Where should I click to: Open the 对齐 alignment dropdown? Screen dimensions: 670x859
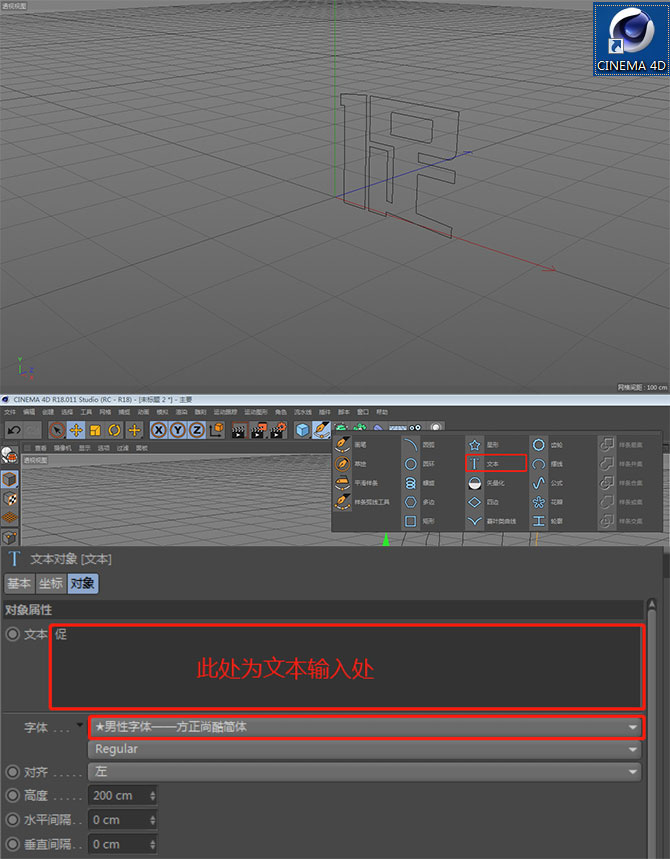(365, 772)
